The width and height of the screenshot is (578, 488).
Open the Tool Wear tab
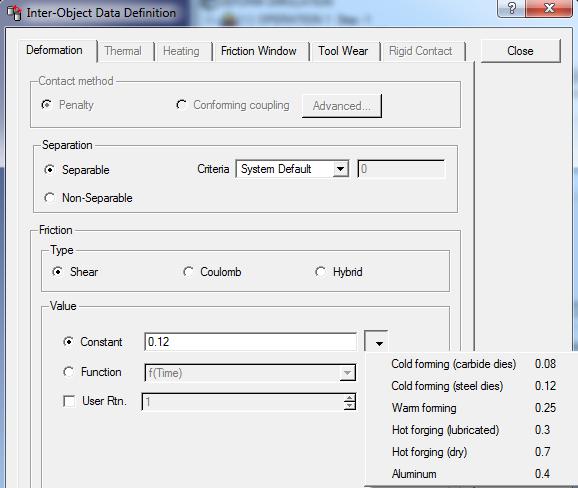[343, 51]
